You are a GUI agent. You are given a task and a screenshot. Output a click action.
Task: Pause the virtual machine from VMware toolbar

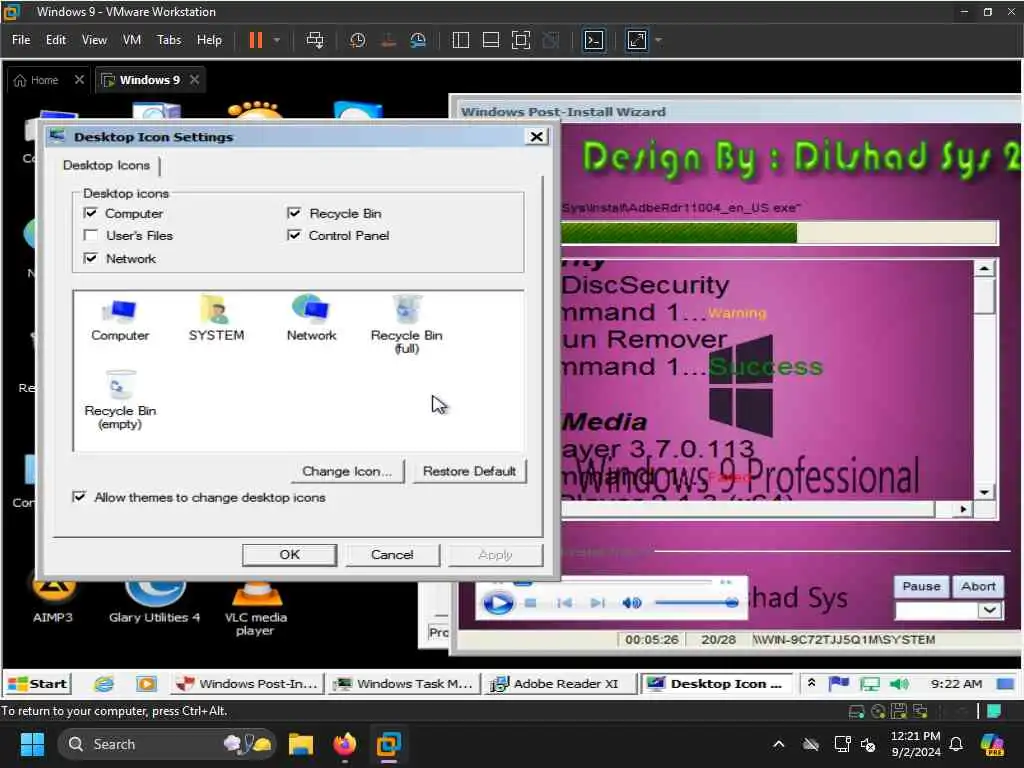[255, 40]
